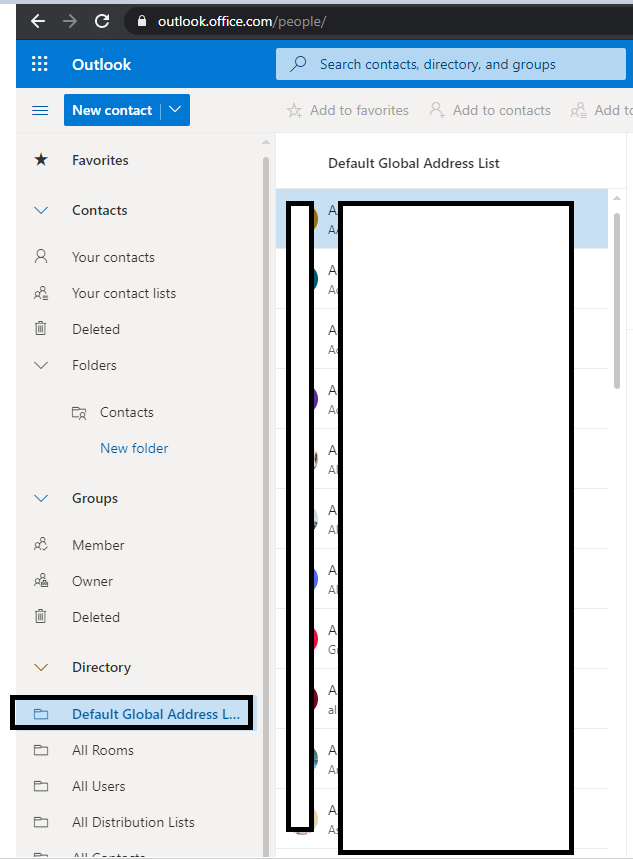Viewport: 633px width, 859px height.
Task: Click the Your contacts person icon
Action: point(41,256)
